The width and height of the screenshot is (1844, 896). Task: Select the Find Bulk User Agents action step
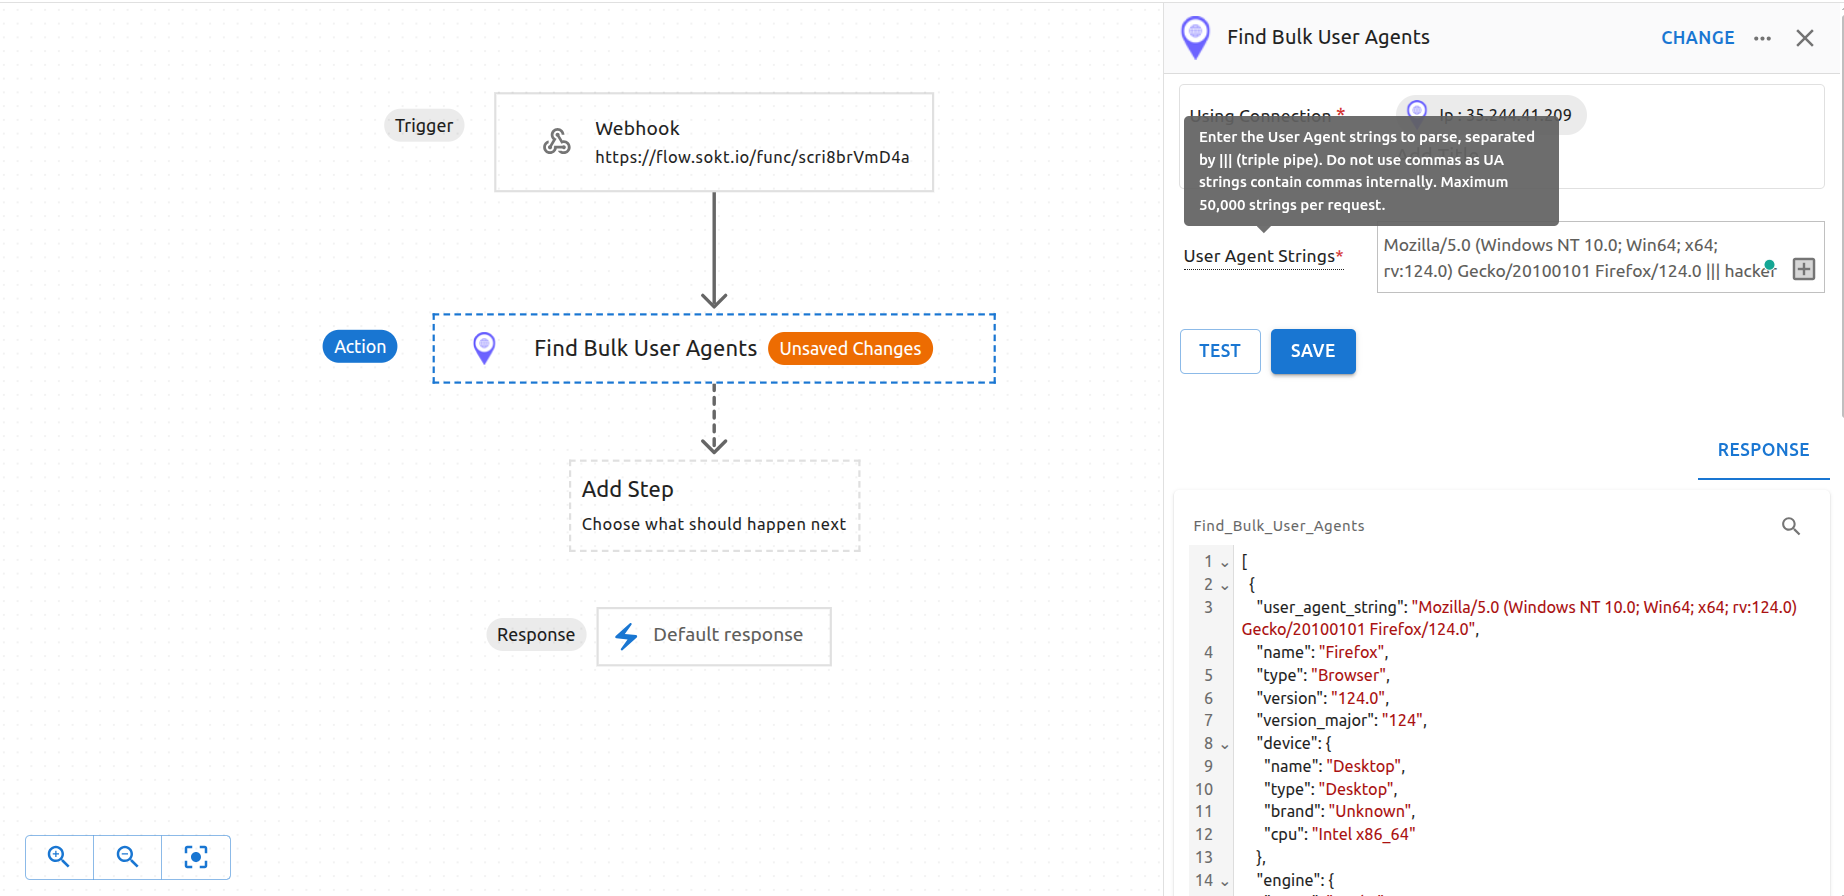[714, 348]
